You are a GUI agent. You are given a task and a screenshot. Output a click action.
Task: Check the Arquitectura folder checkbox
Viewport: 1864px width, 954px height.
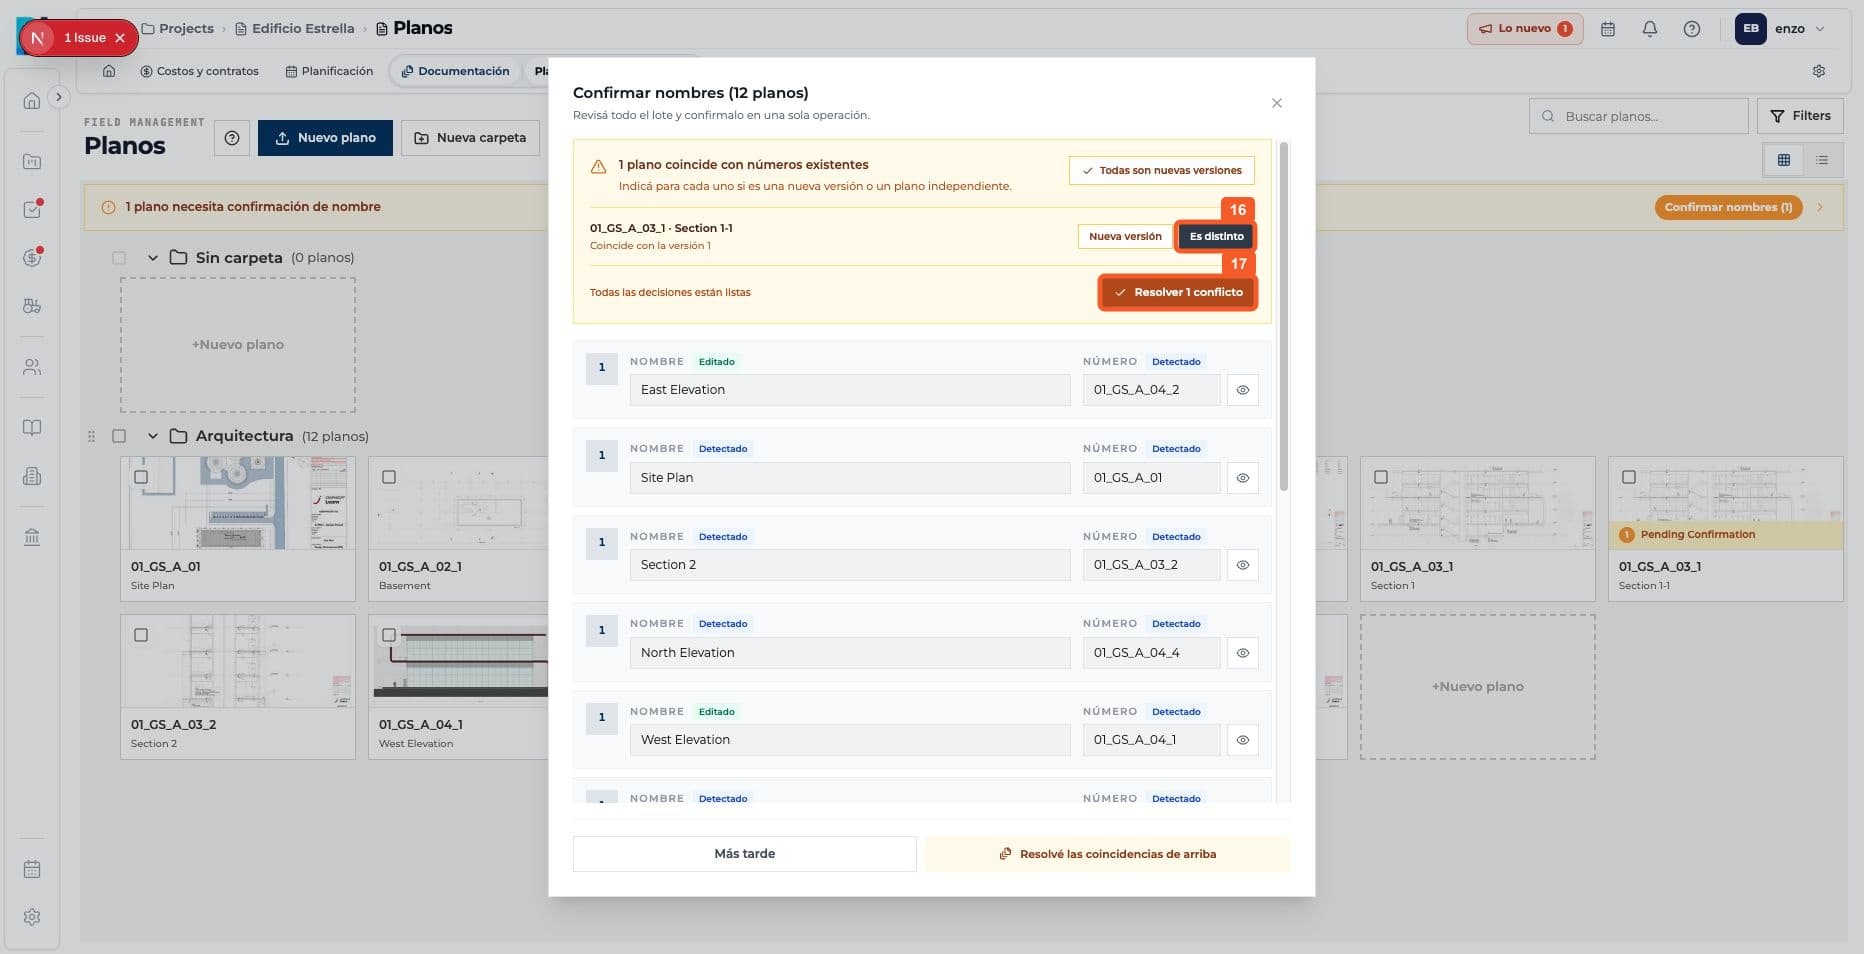click(119, 436)
